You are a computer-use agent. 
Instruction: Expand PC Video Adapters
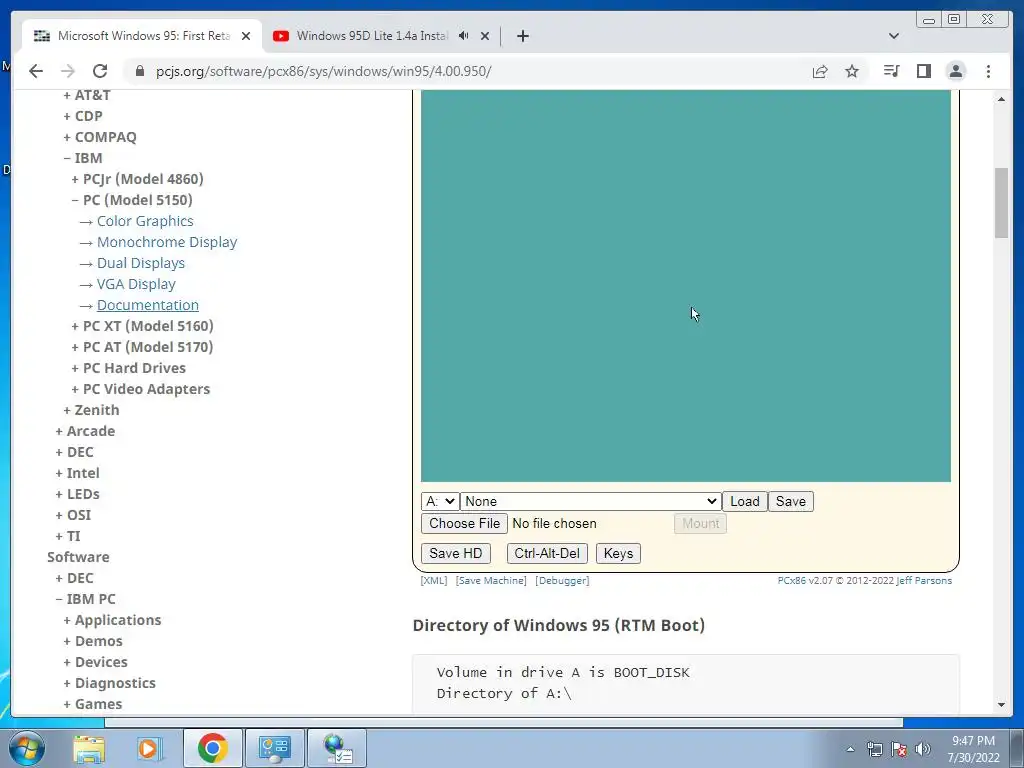(x=141, y=389)
